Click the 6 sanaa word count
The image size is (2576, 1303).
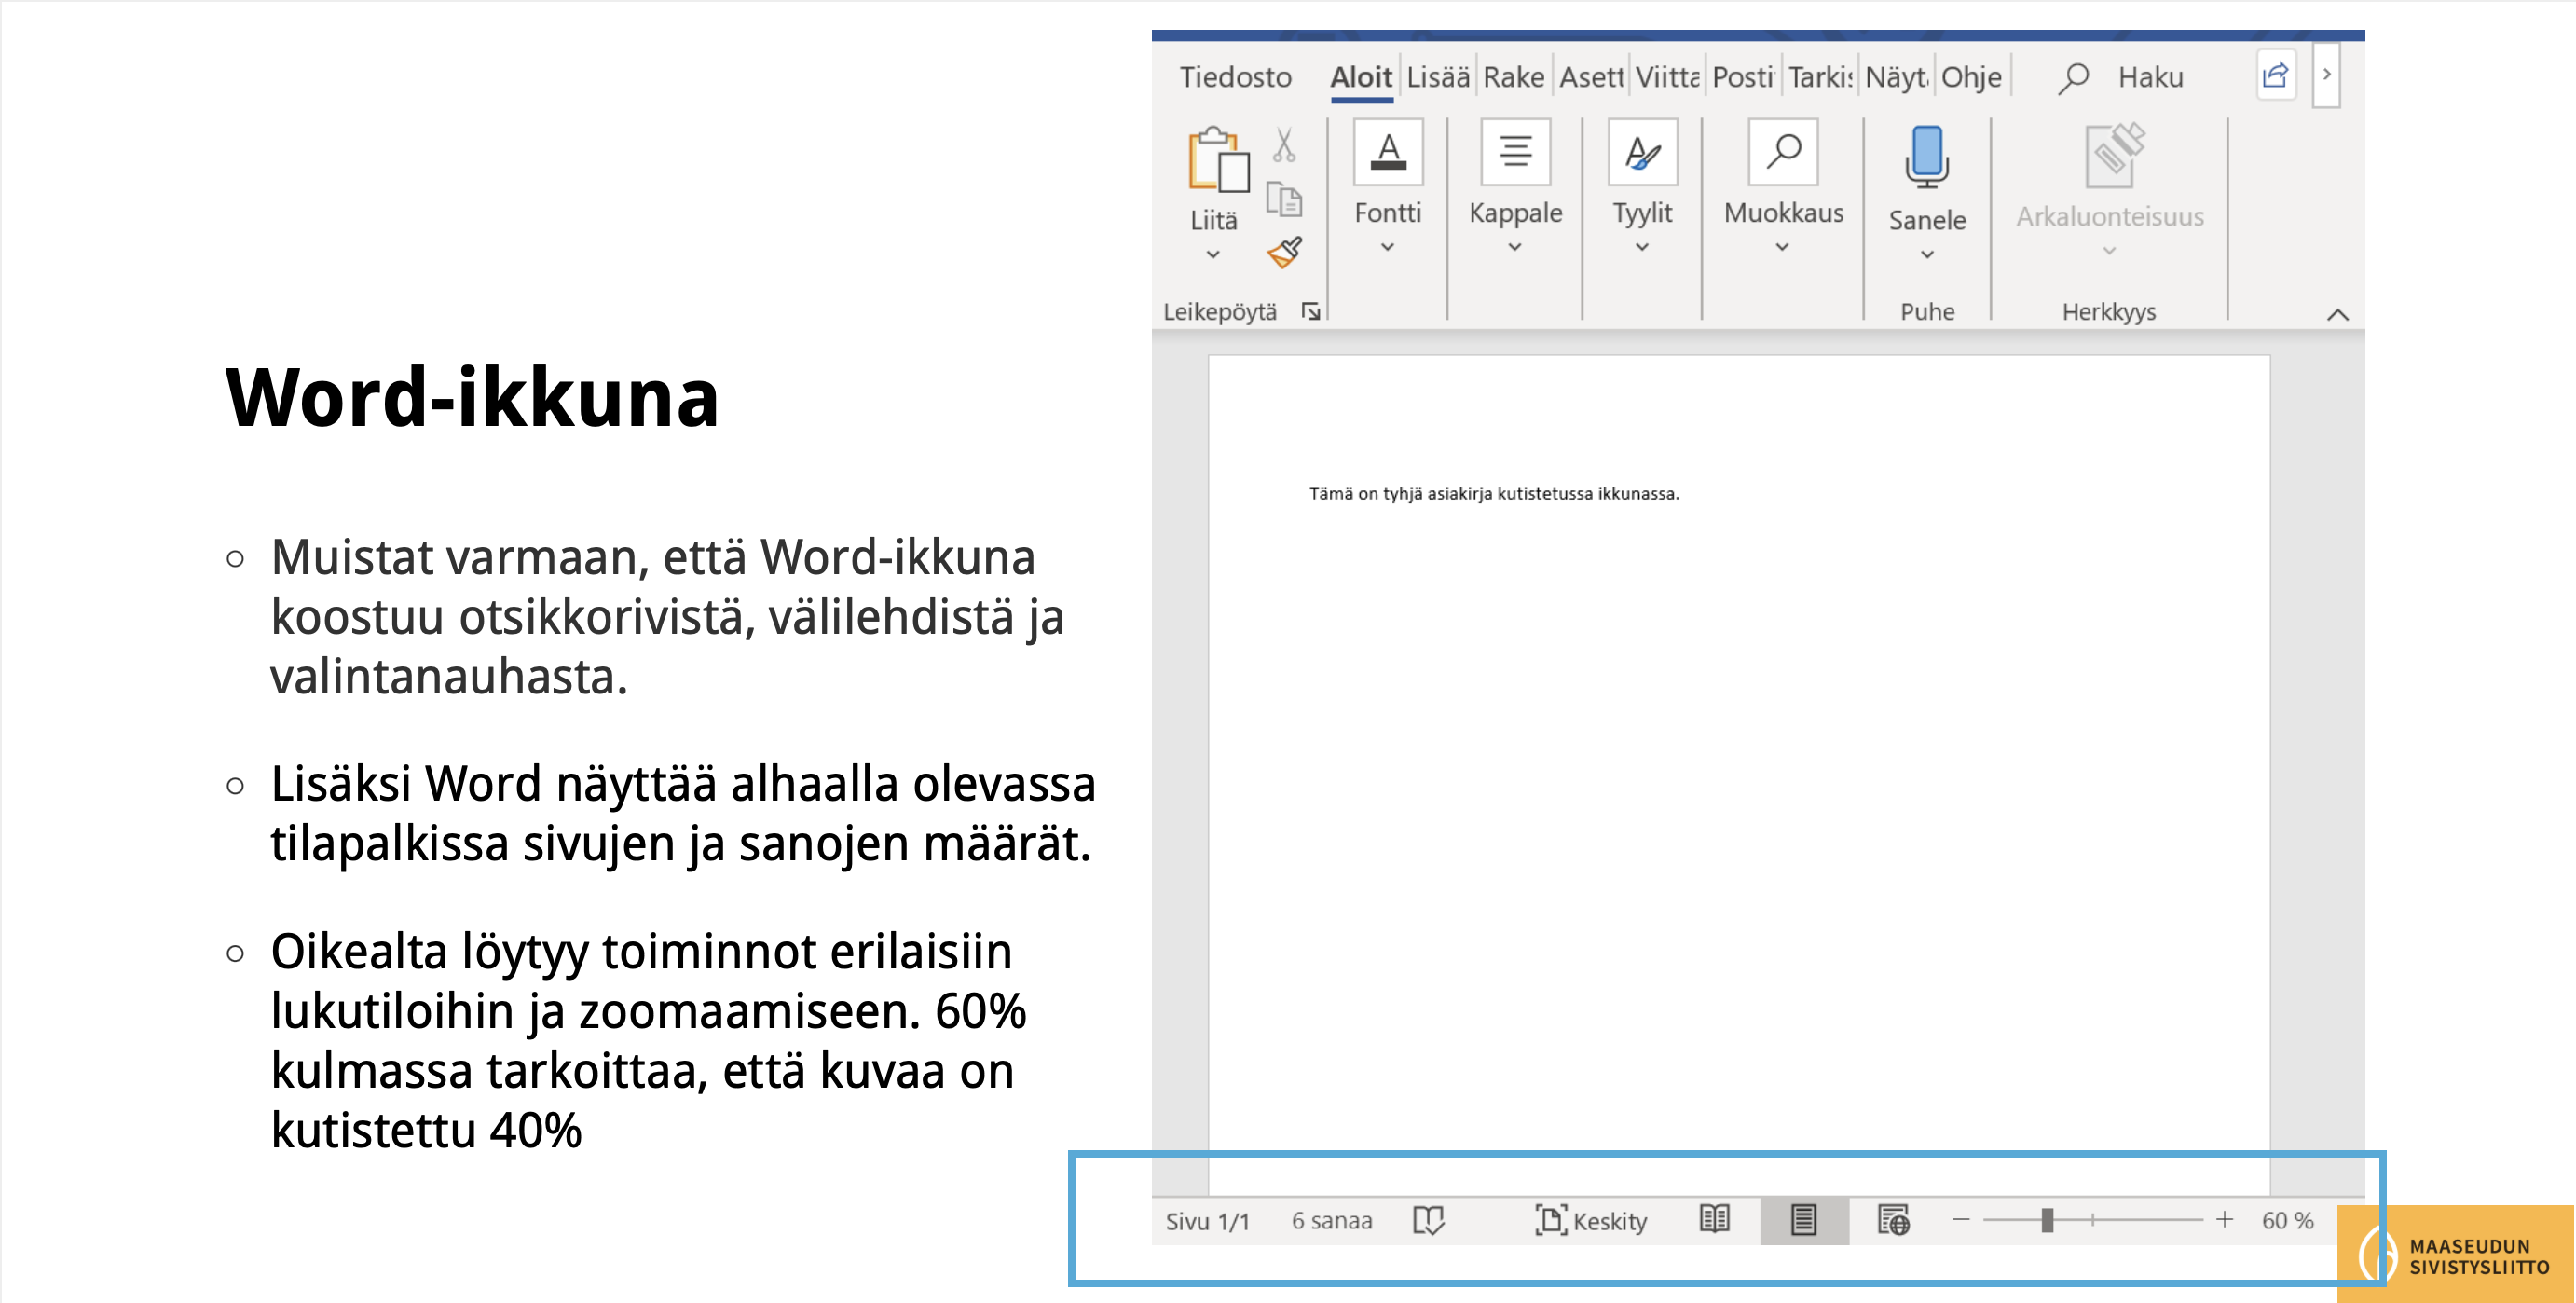coord(1331,1220)
